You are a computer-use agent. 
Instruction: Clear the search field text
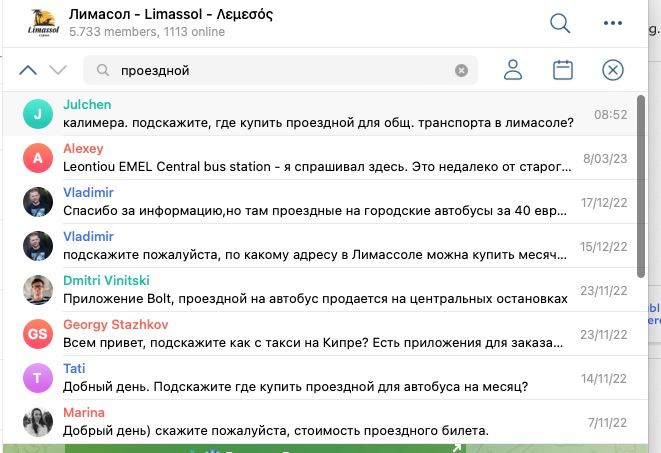point(461,71)
